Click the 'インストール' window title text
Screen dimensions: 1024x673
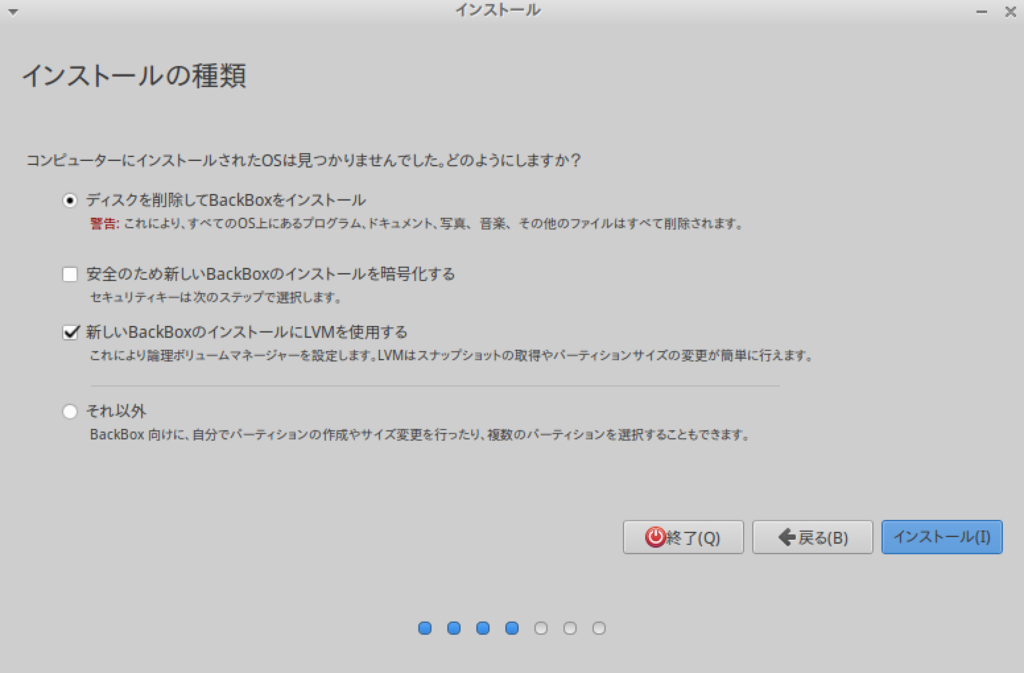pos(498,10)
